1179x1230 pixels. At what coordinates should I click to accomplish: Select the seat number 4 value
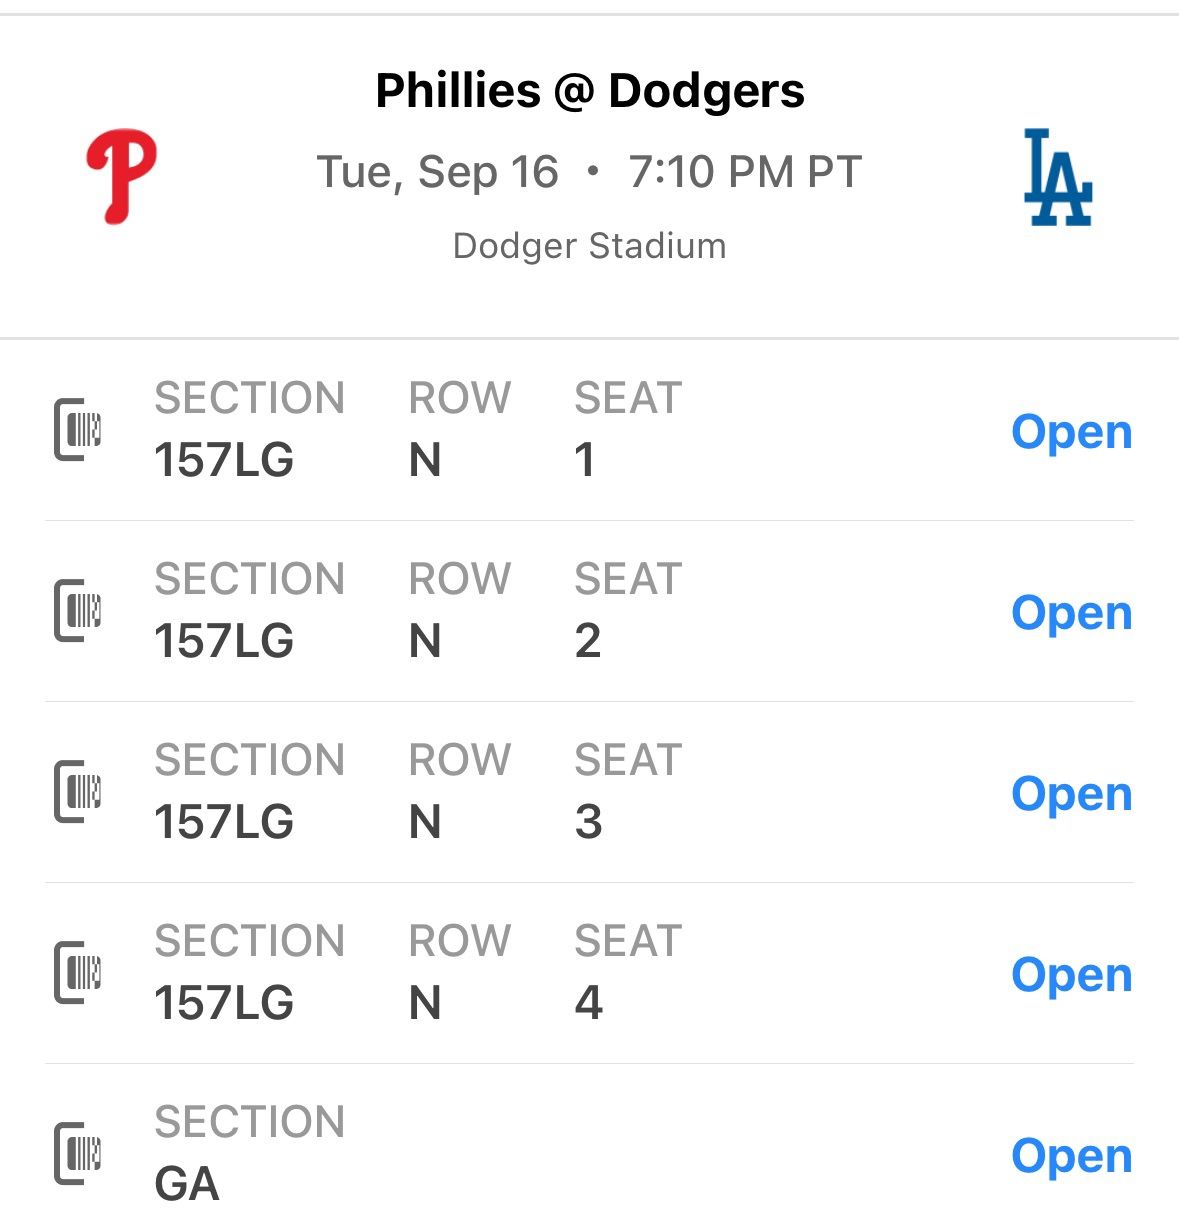pos(588,1003)
